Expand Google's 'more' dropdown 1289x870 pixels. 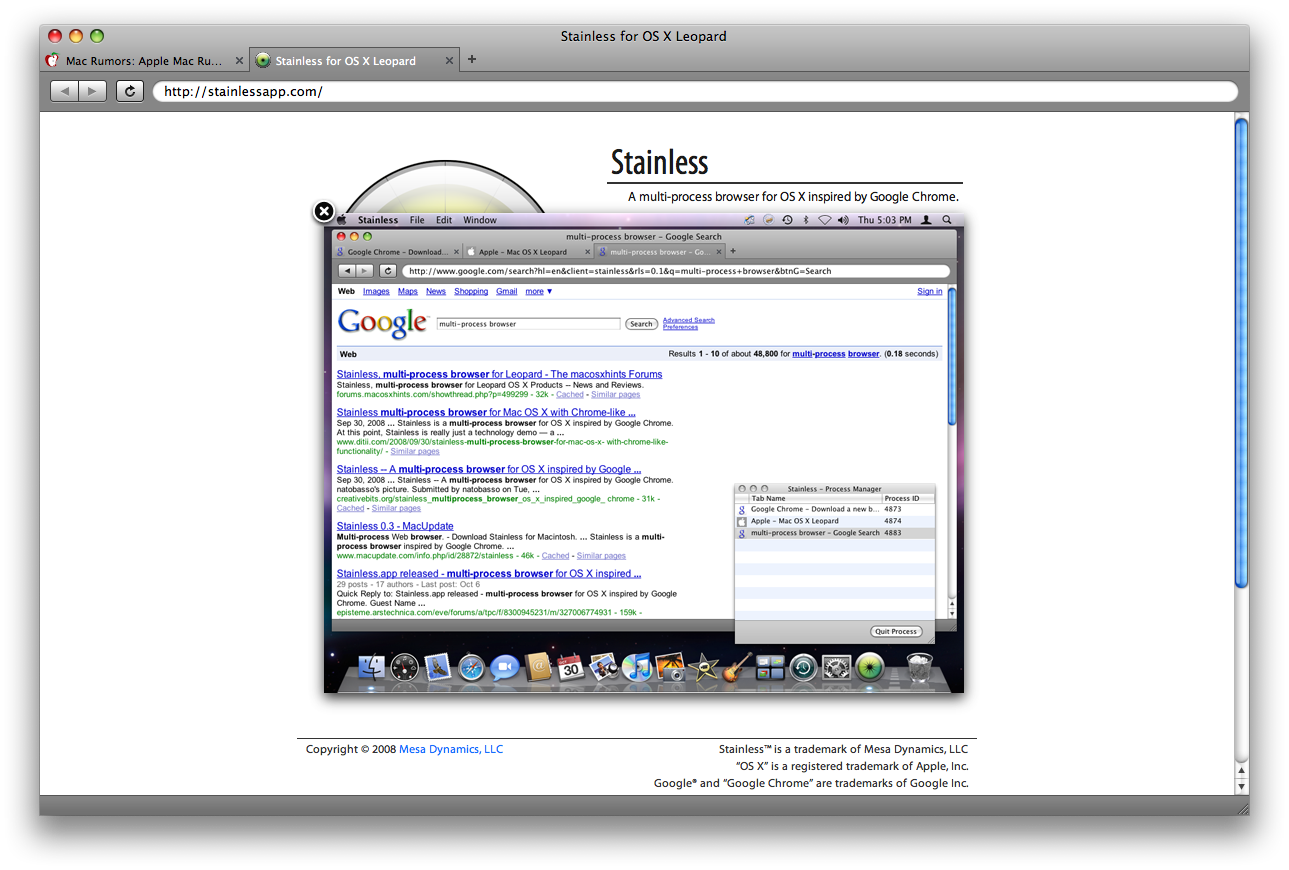pyautogui.click(x=539, y=292)
